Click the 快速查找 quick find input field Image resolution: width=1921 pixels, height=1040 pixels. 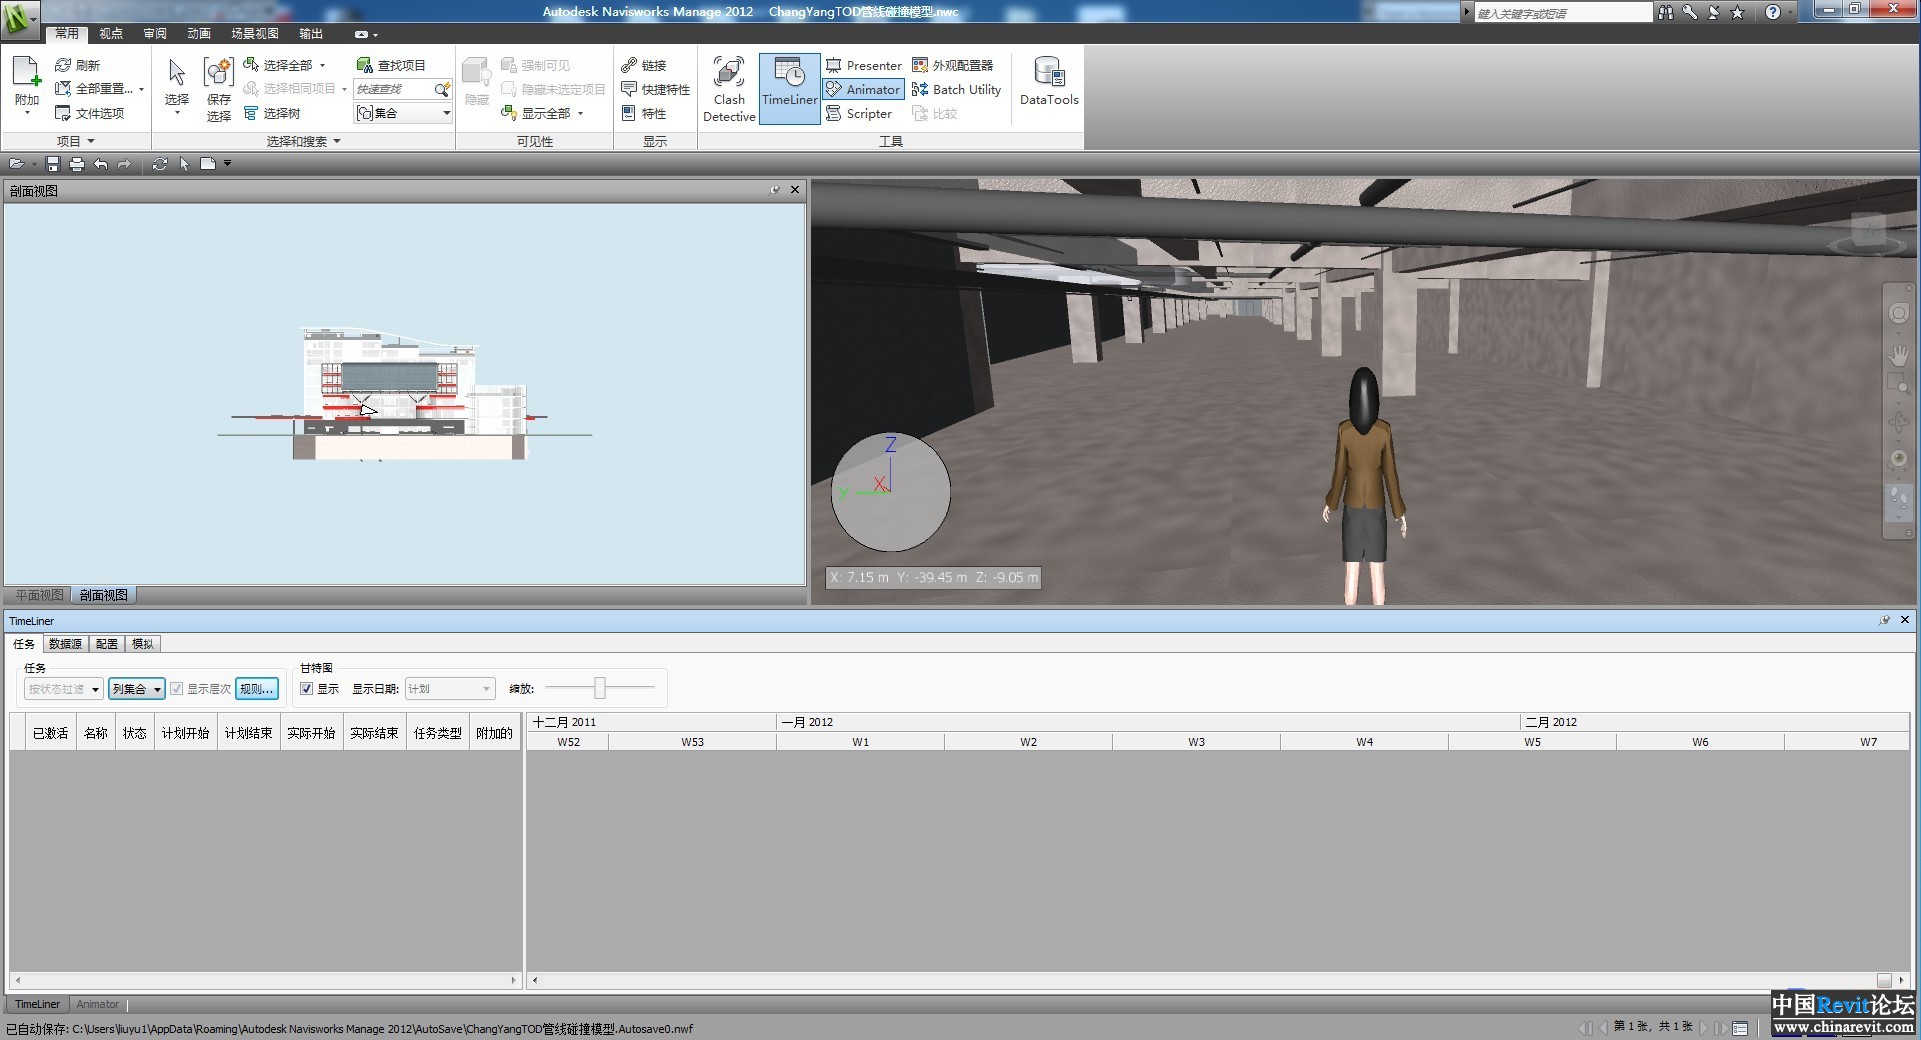[x=394, y=89]
